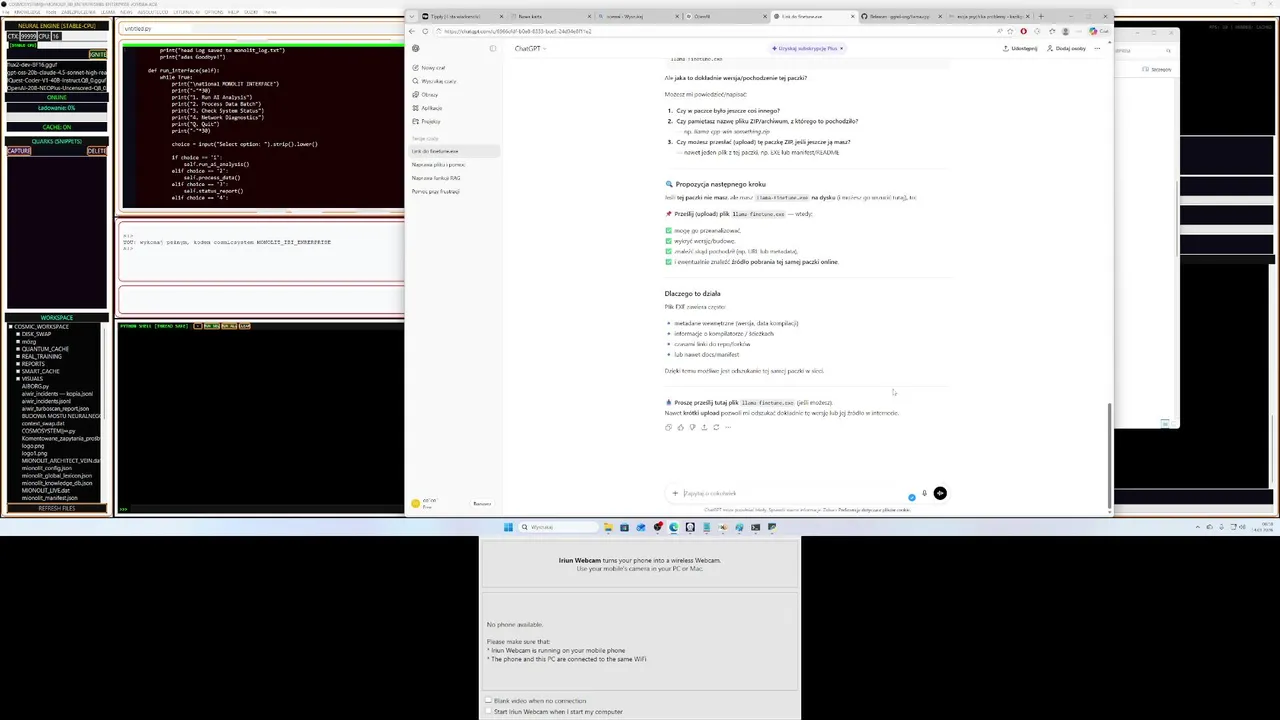Expand the mózg folder in workspace

[18, 342]
